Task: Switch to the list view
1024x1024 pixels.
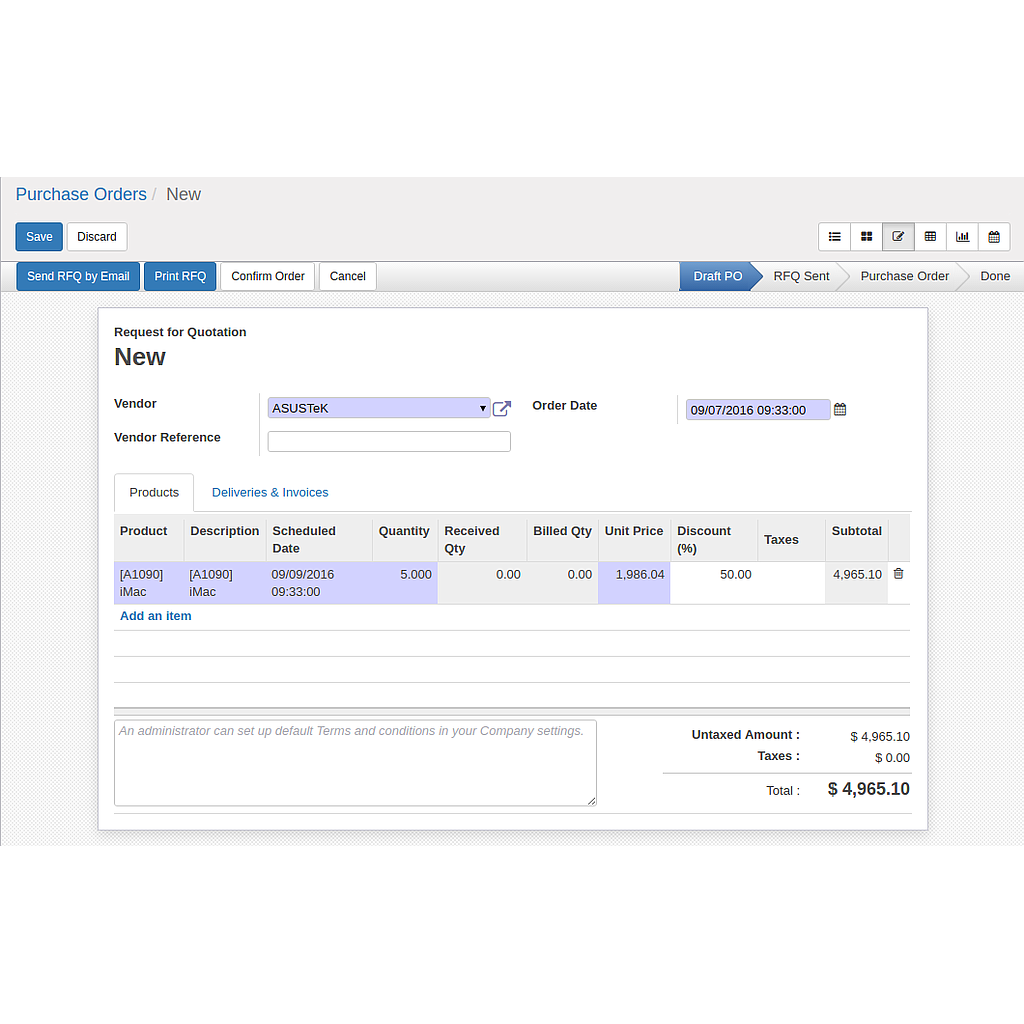Action: tap(834, 237)
